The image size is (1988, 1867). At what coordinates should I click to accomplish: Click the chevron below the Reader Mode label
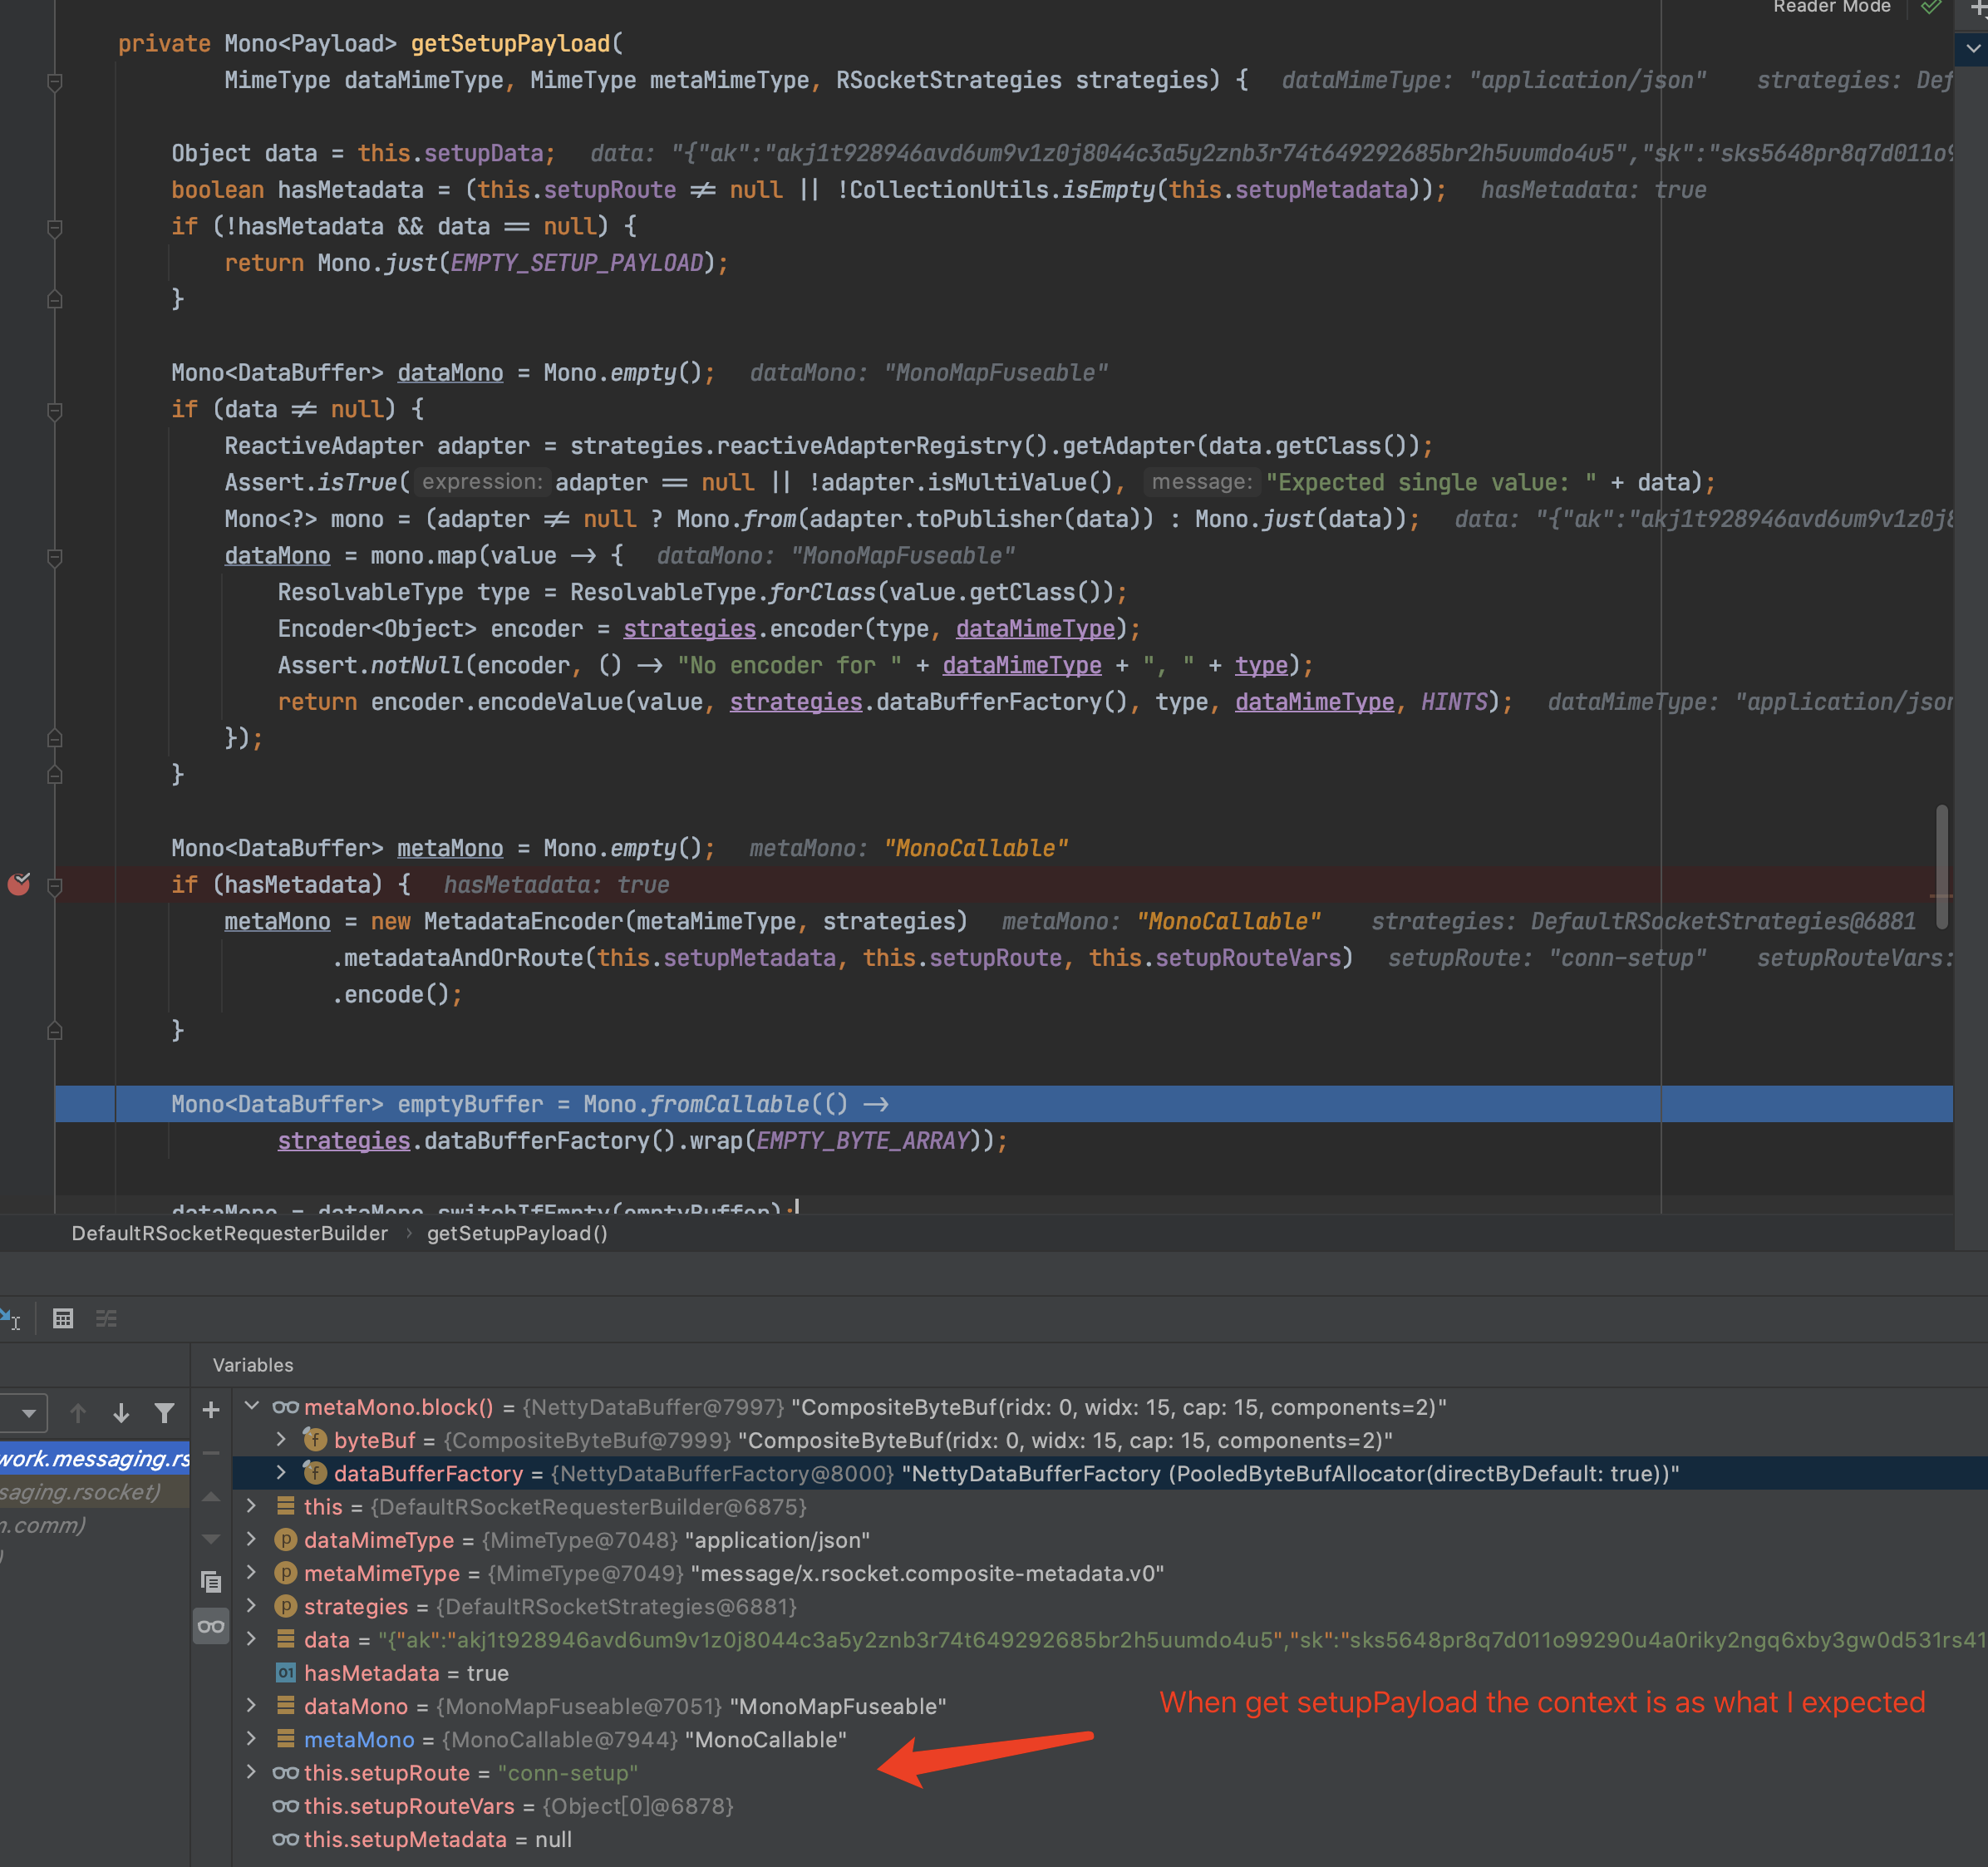[x=1973, y=47]
